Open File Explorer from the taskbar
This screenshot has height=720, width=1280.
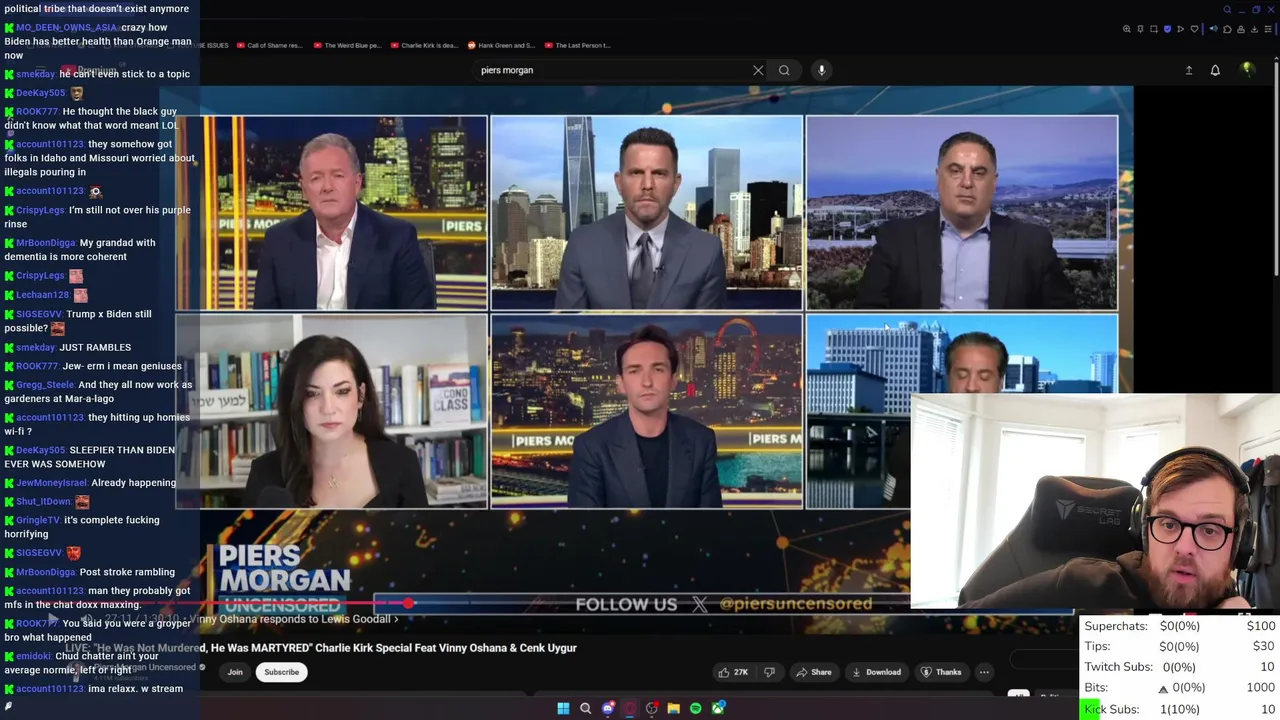pos(674,708)
